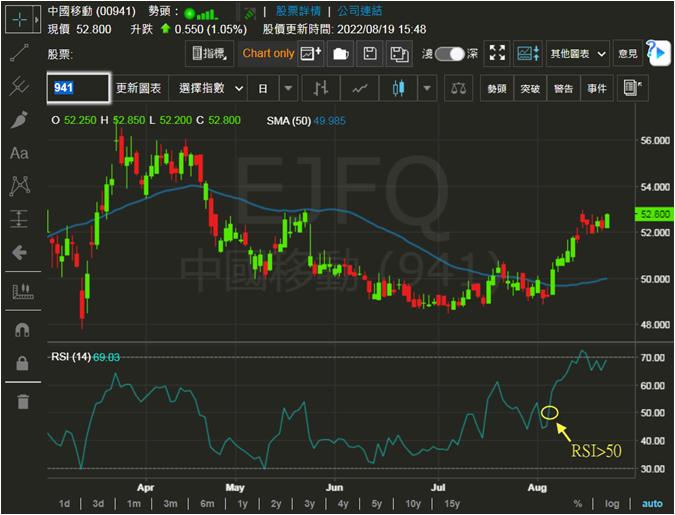Toggle the lock drawings padlock
675x515 pixels.
(x=22, y=364)
